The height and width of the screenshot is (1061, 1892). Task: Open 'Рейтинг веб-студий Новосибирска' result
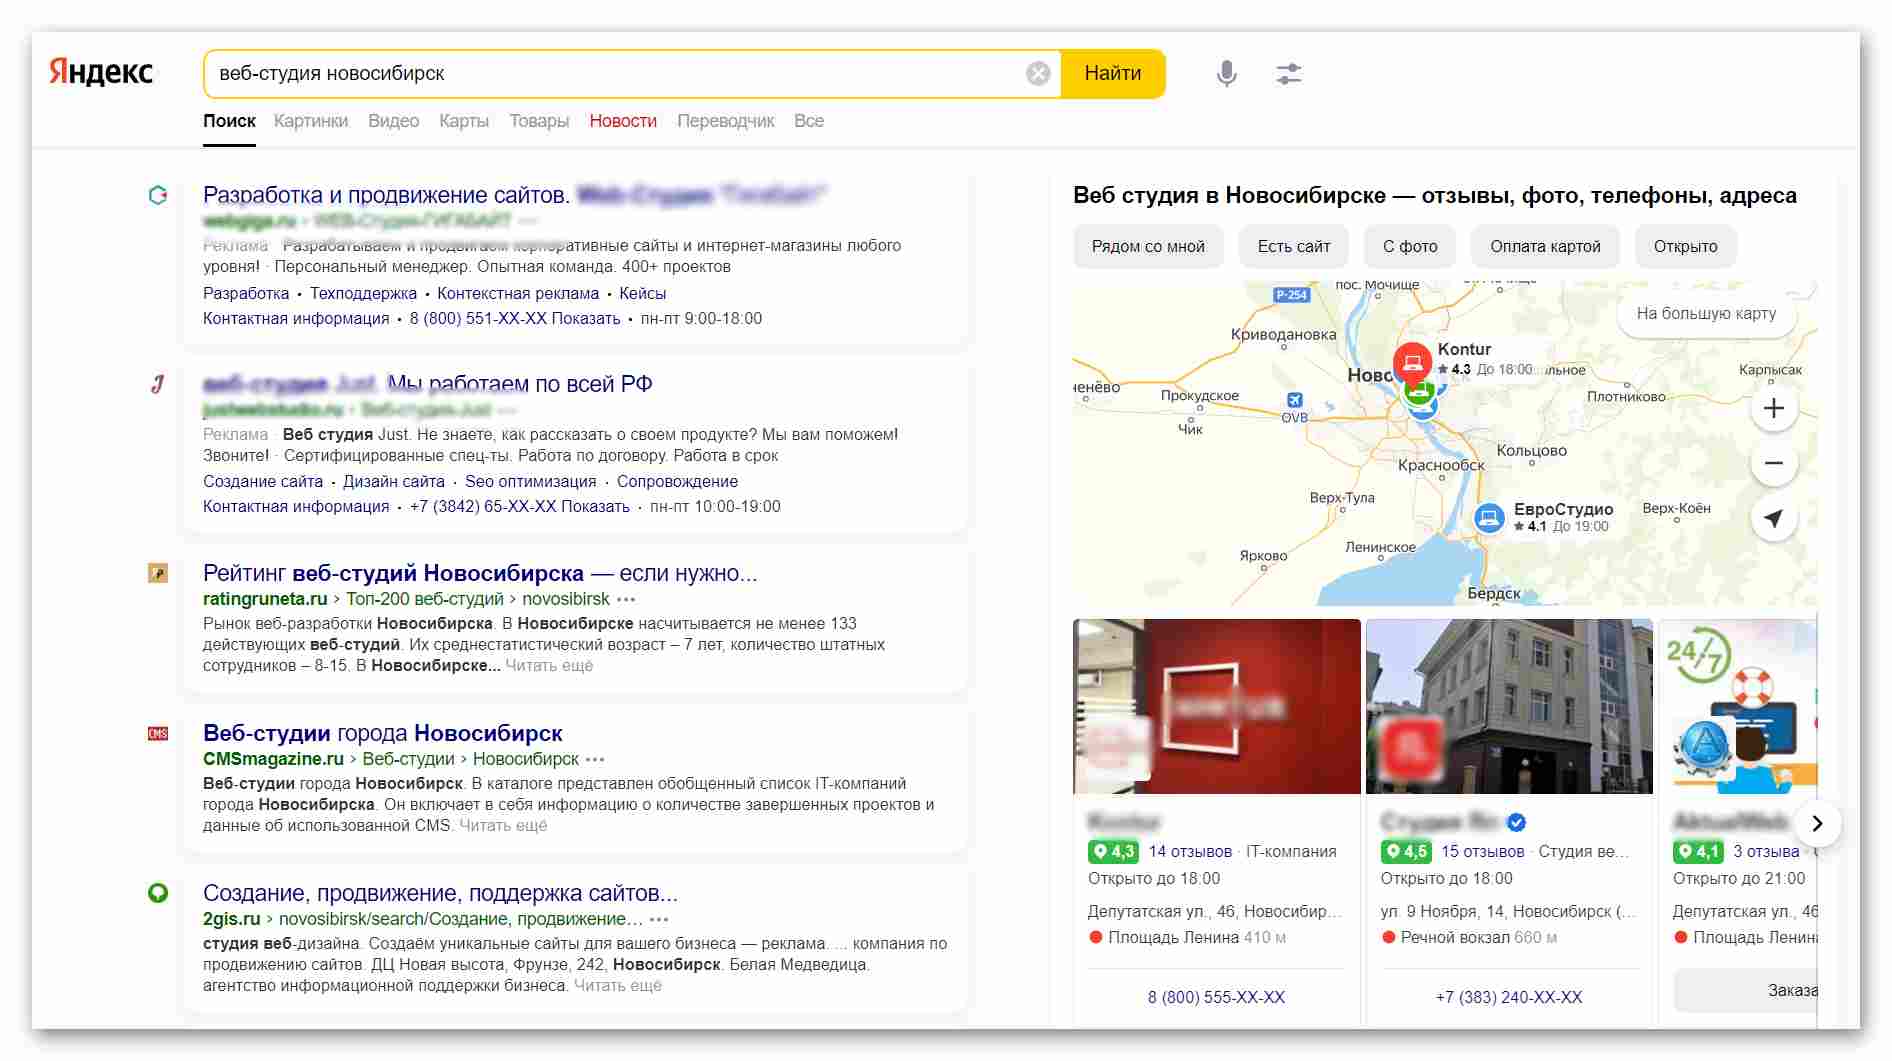[480, 573]
